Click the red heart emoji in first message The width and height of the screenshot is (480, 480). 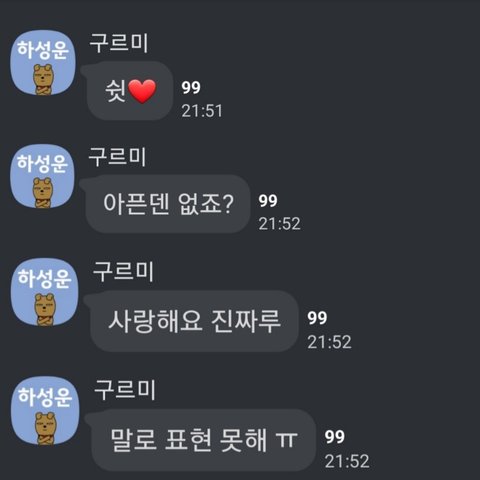tap(142, 91)
